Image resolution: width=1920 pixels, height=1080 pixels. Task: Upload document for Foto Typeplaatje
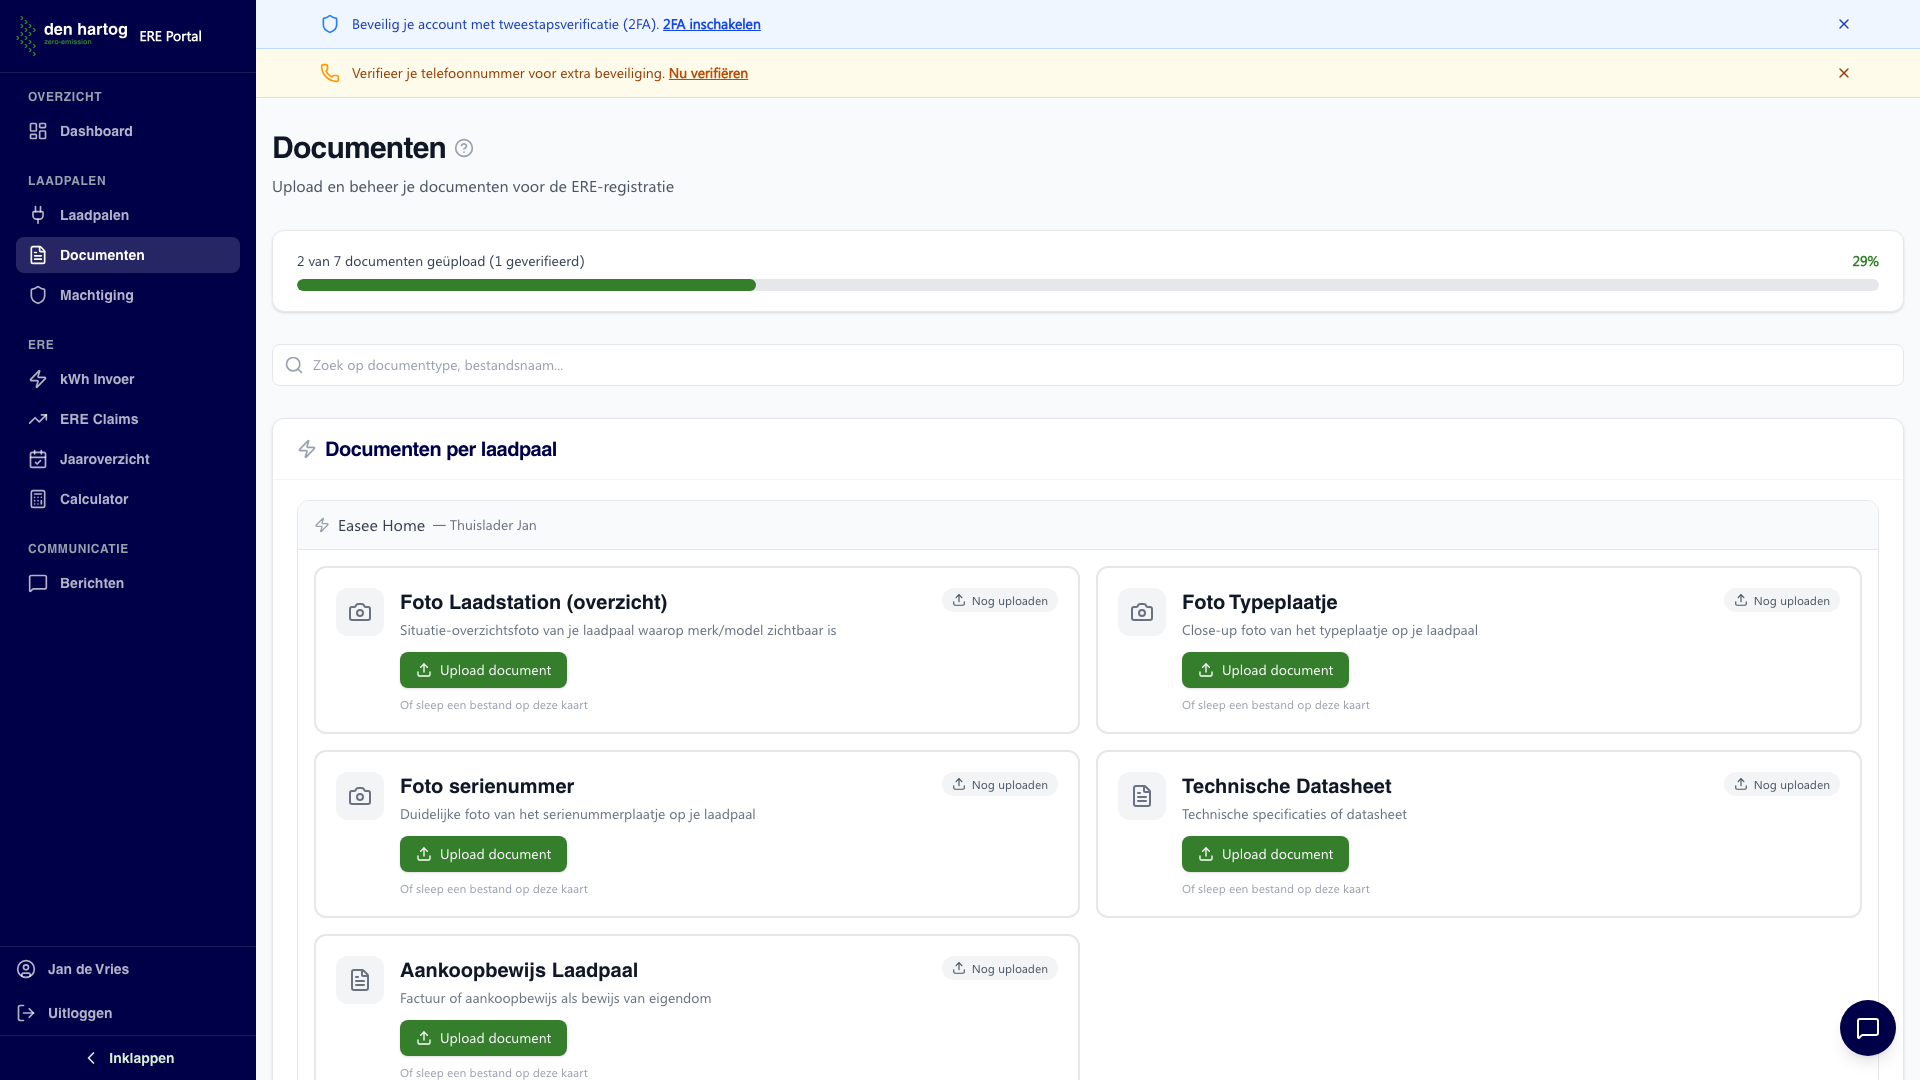[1265, 670]
